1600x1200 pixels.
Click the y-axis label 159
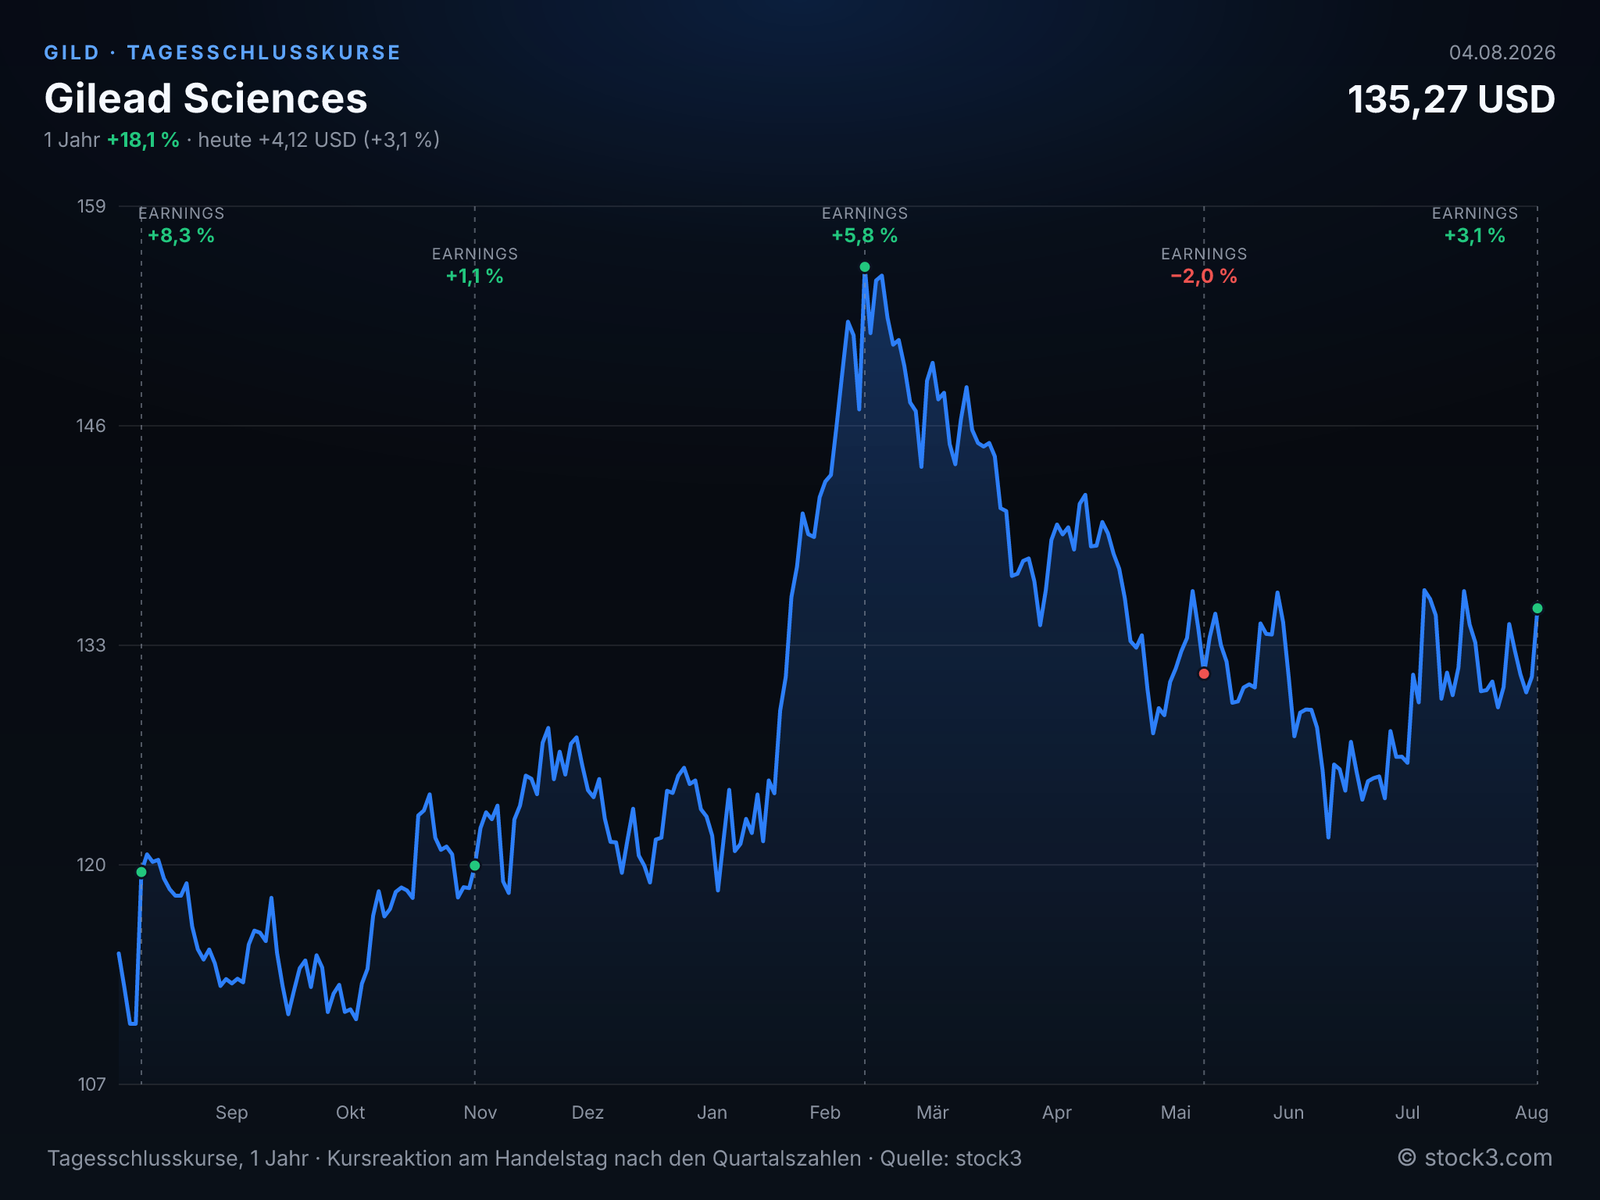(92, 206)
